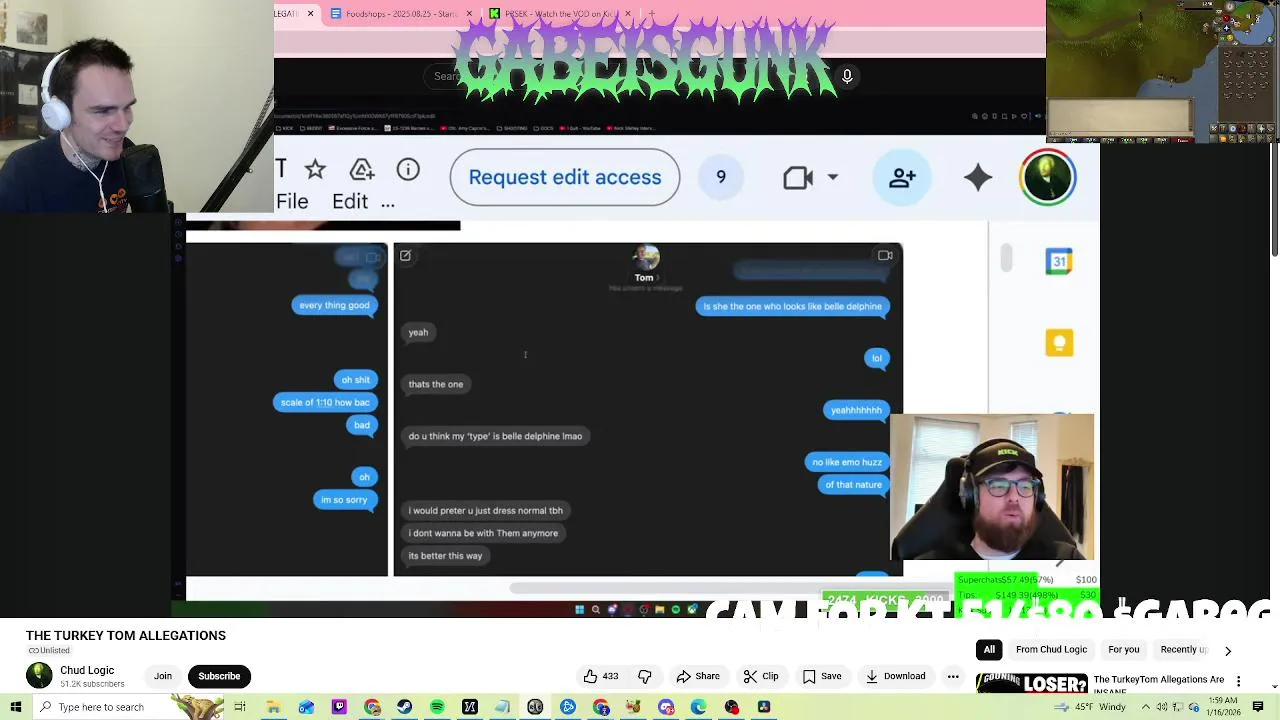The image size is (1280, 720).
Task: Open the document info icon
Action: pos(408,170)
